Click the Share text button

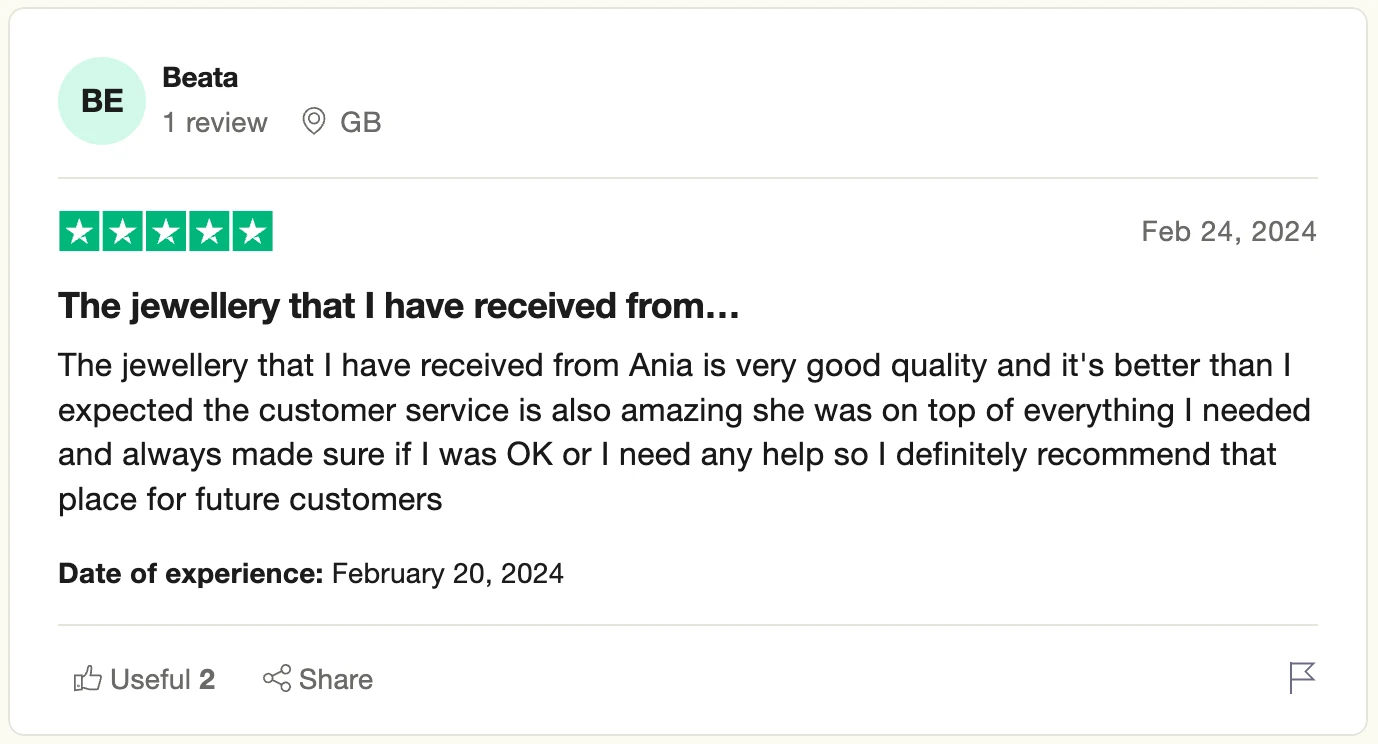coord(336,680)
